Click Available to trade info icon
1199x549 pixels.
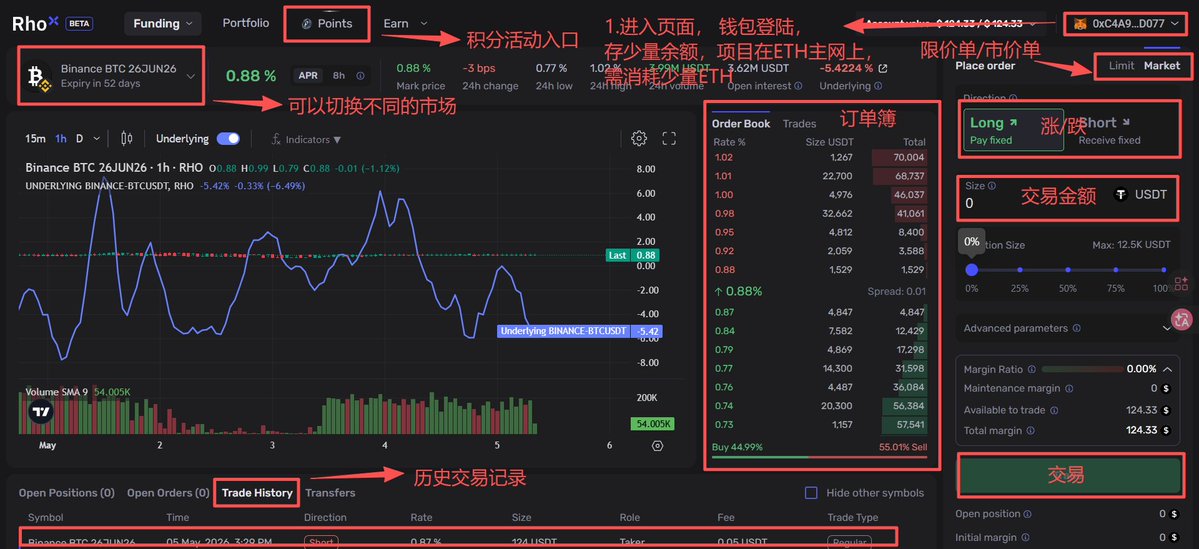pos(1054,410)
